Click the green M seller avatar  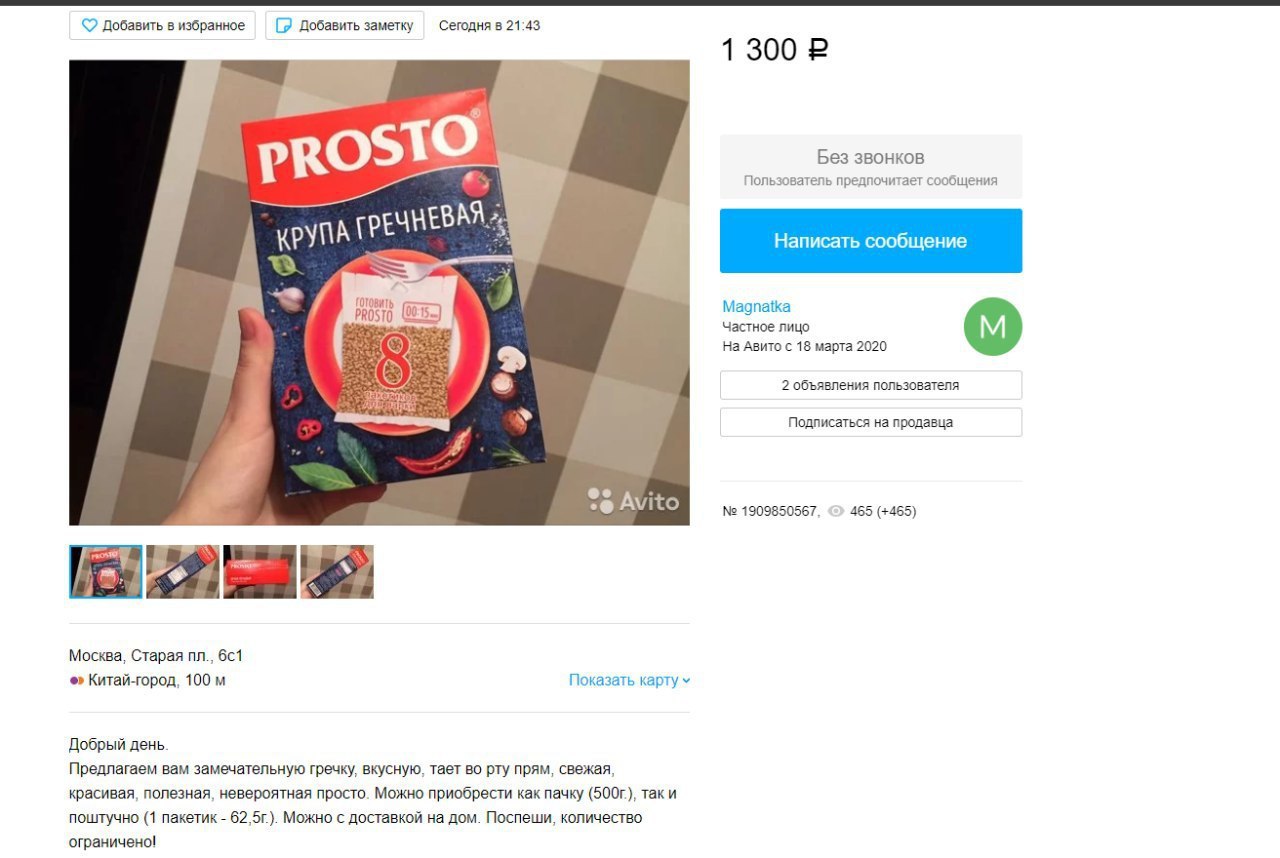point(993,326)
